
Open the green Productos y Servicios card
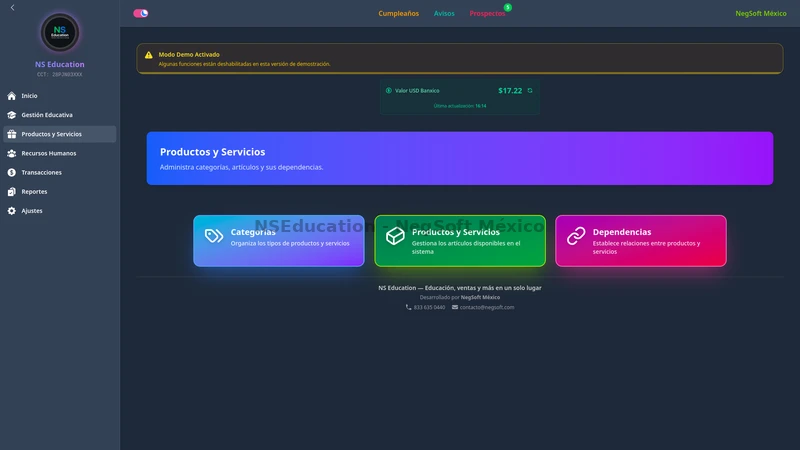(460, 241)
